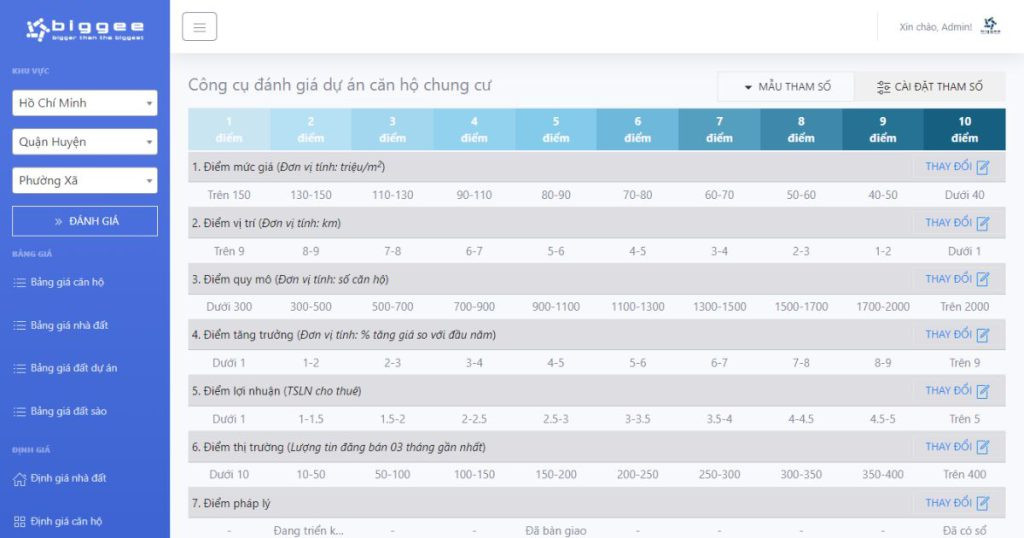The height and width of the screenshot is (538, 1024).
Task: Click edit icon for Điểm vị trí
Action: click(983, 223)
